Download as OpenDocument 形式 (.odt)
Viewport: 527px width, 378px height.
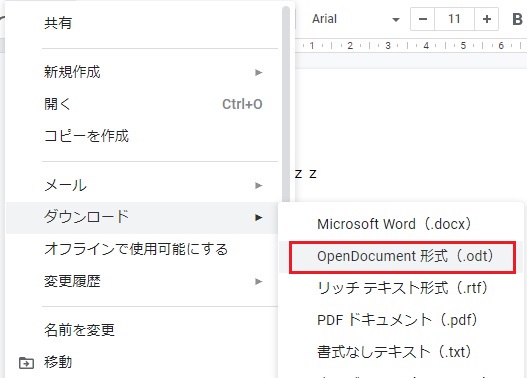401,256
